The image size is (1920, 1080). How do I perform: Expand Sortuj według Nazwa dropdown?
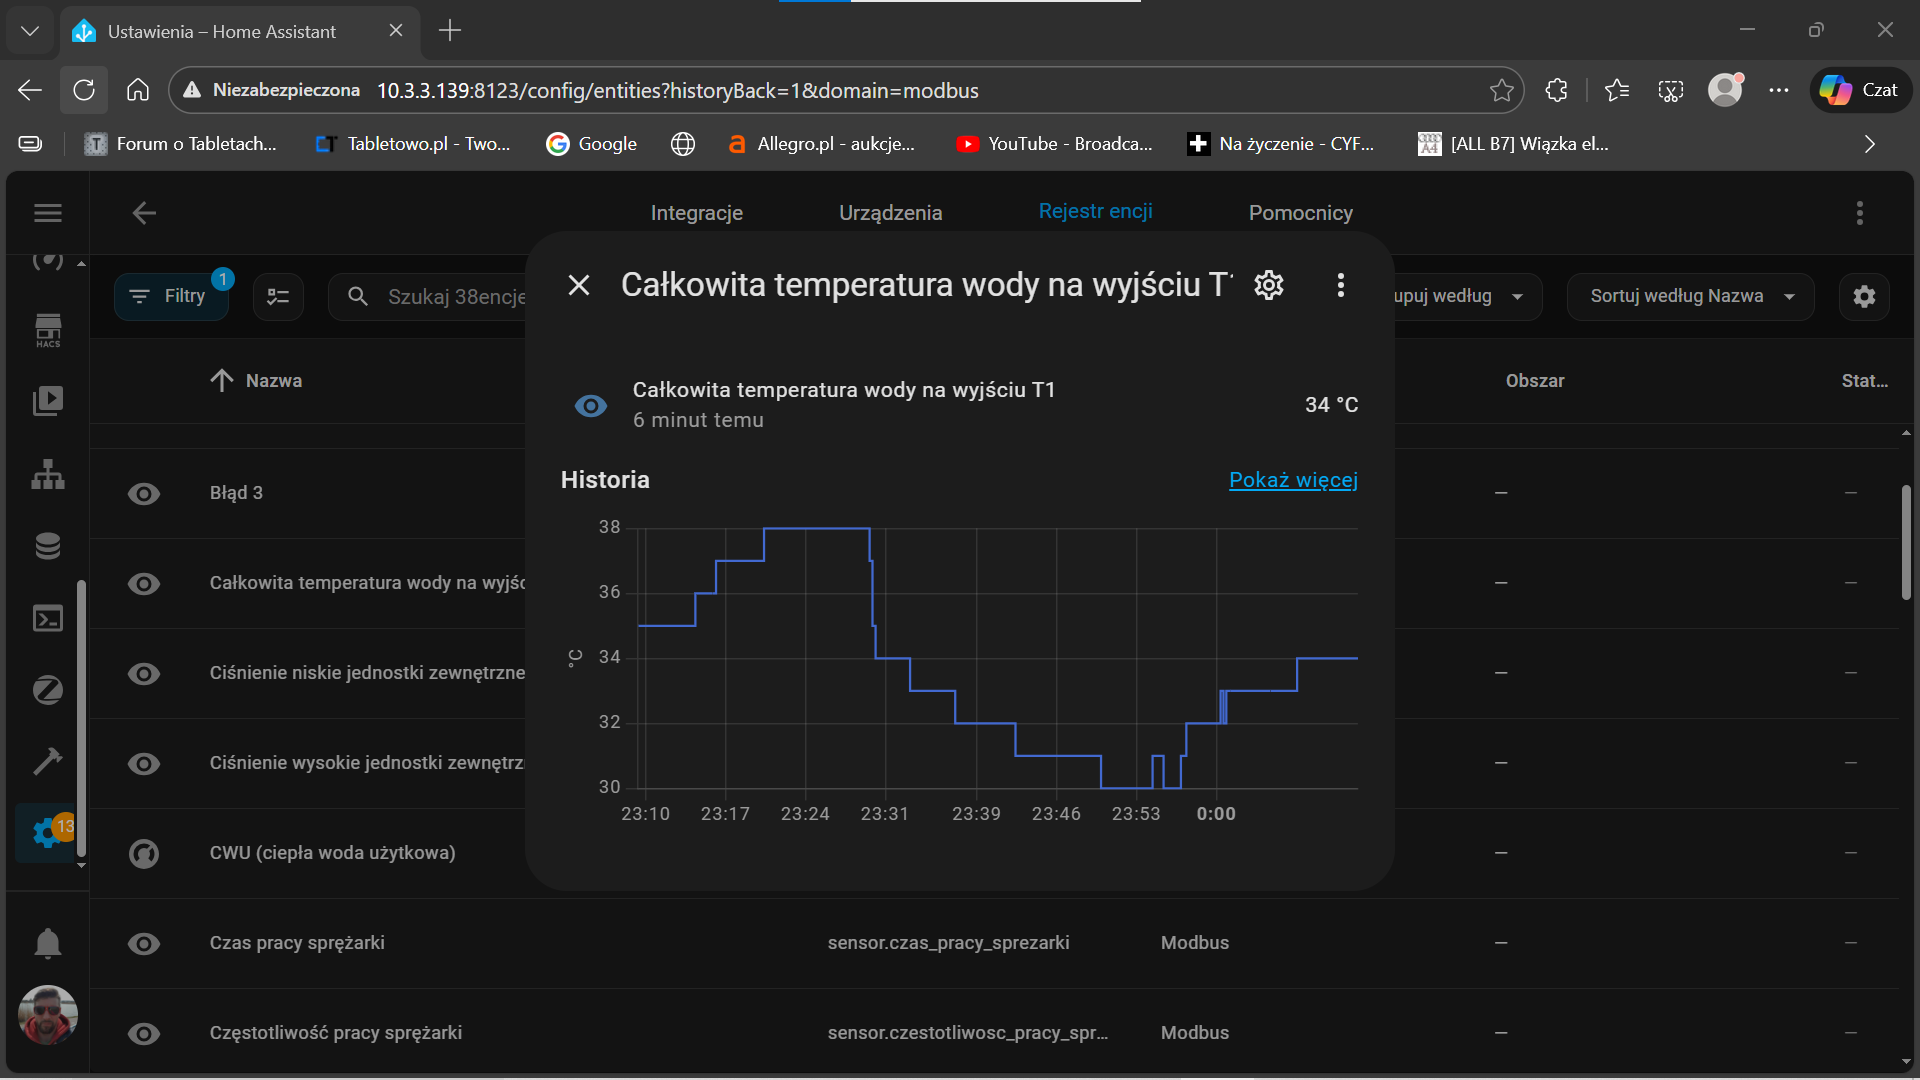(x=1690, y=297)
